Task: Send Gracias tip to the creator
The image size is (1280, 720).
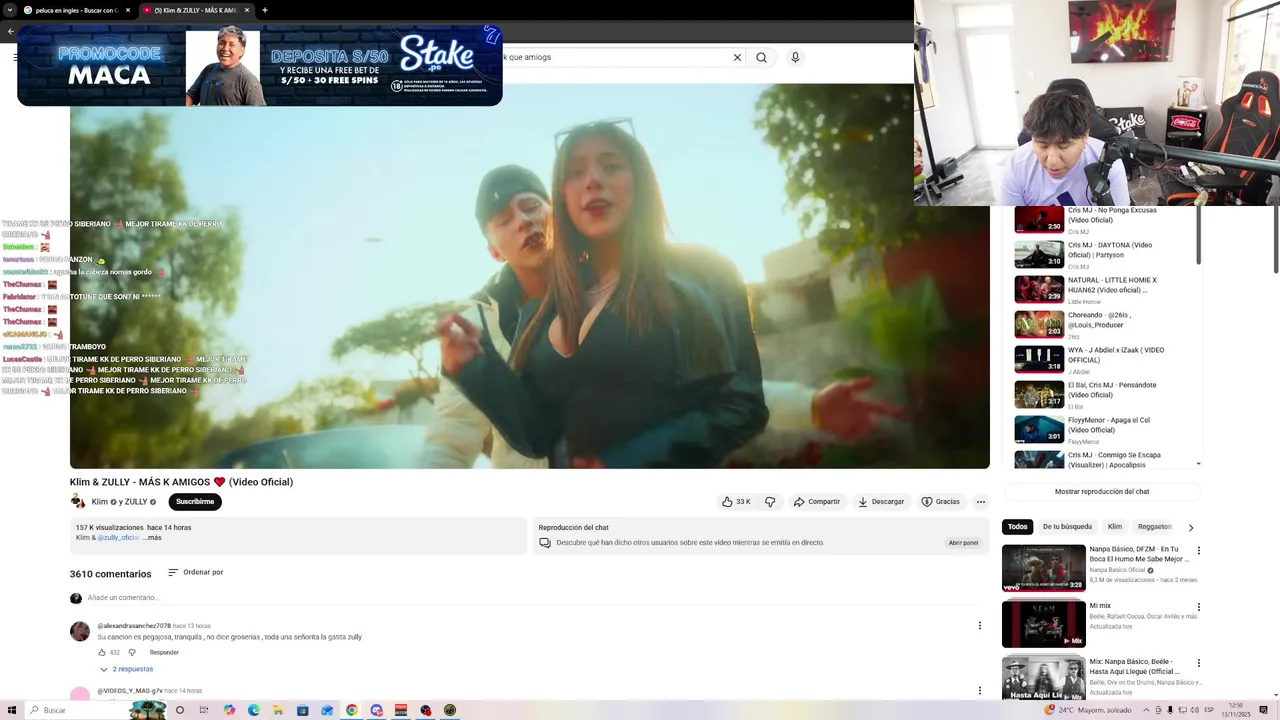Action: coord(940,502)
